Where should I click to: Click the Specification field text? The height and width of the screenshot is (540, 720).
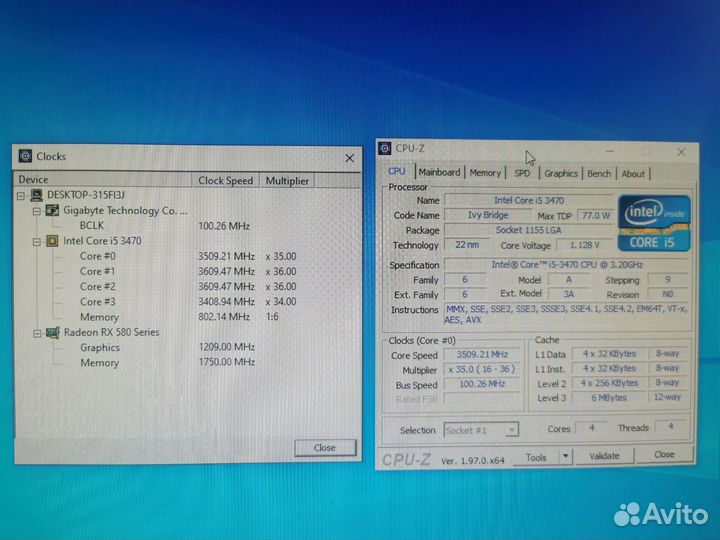(567, 264)
